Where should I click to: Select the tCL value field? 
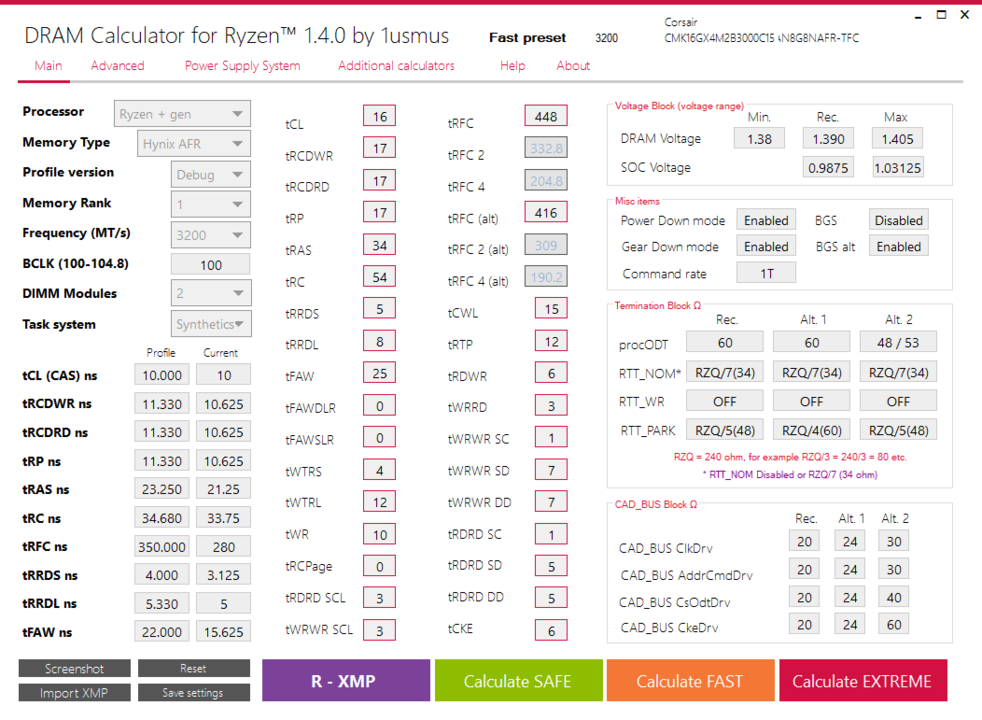[x=380, y=116]
